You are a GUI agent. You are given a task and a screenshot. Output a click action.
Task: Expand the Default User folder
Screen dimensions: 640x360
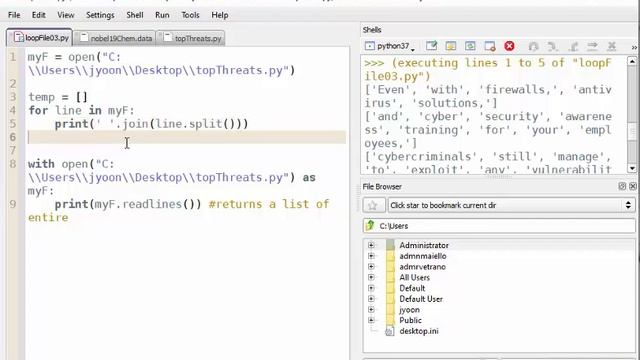(371, 299)
